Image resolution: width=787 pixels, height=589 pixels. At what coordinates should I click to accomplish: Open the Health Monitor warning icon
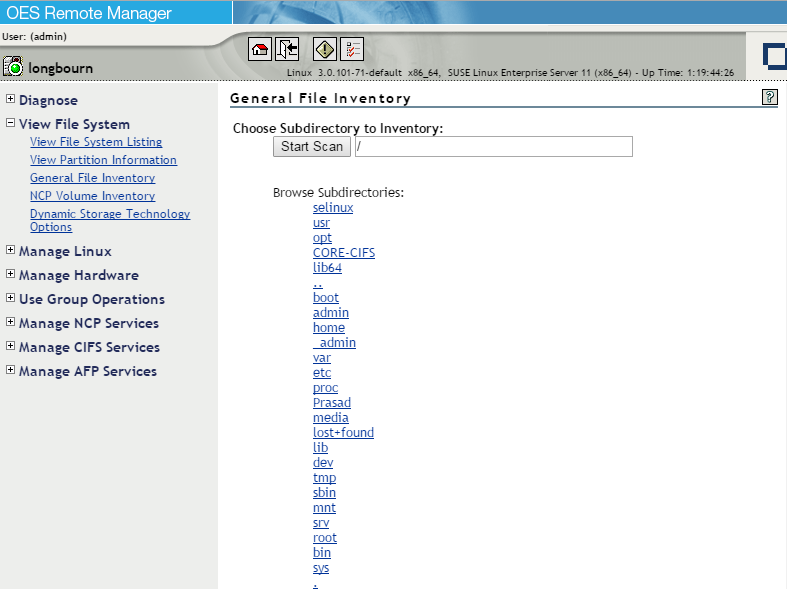pos(325,49)
